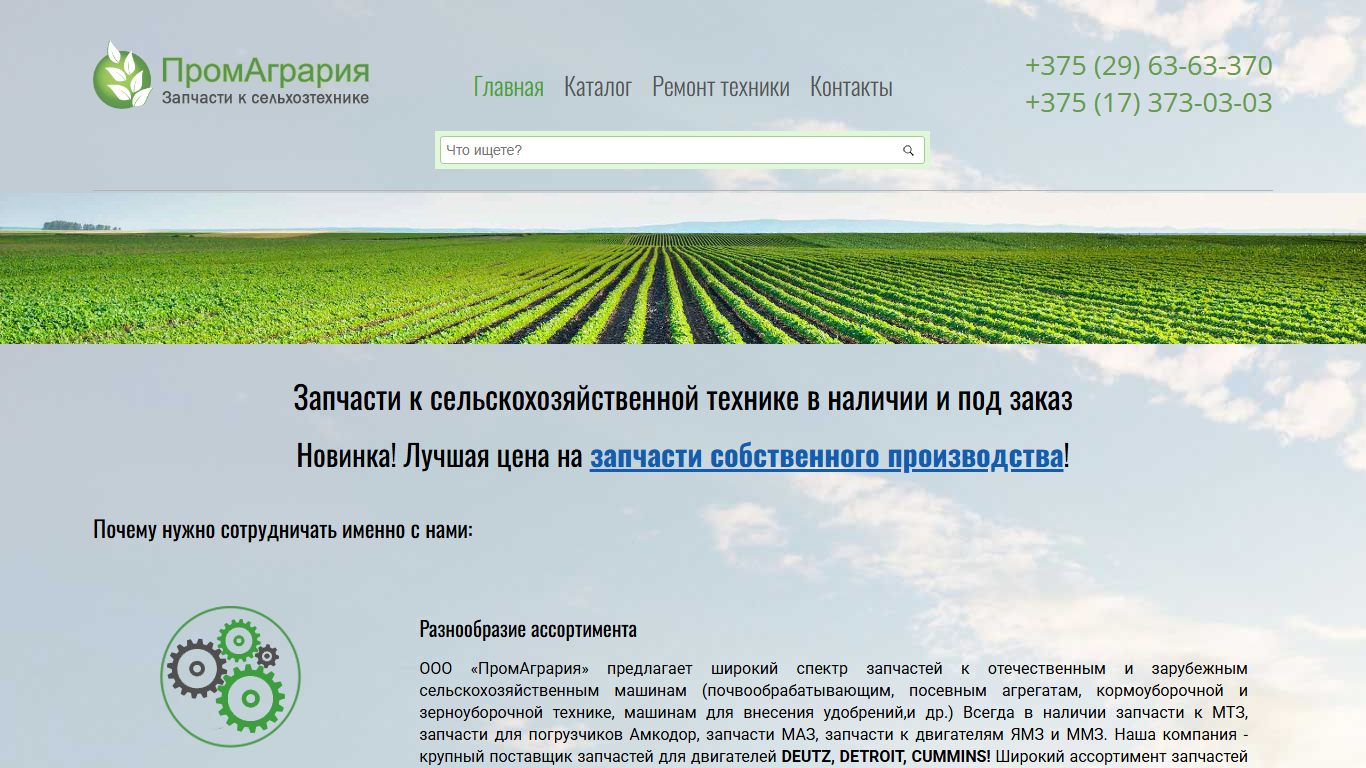
Task: Go to Ремонт техники page
Action: (721, 87)
